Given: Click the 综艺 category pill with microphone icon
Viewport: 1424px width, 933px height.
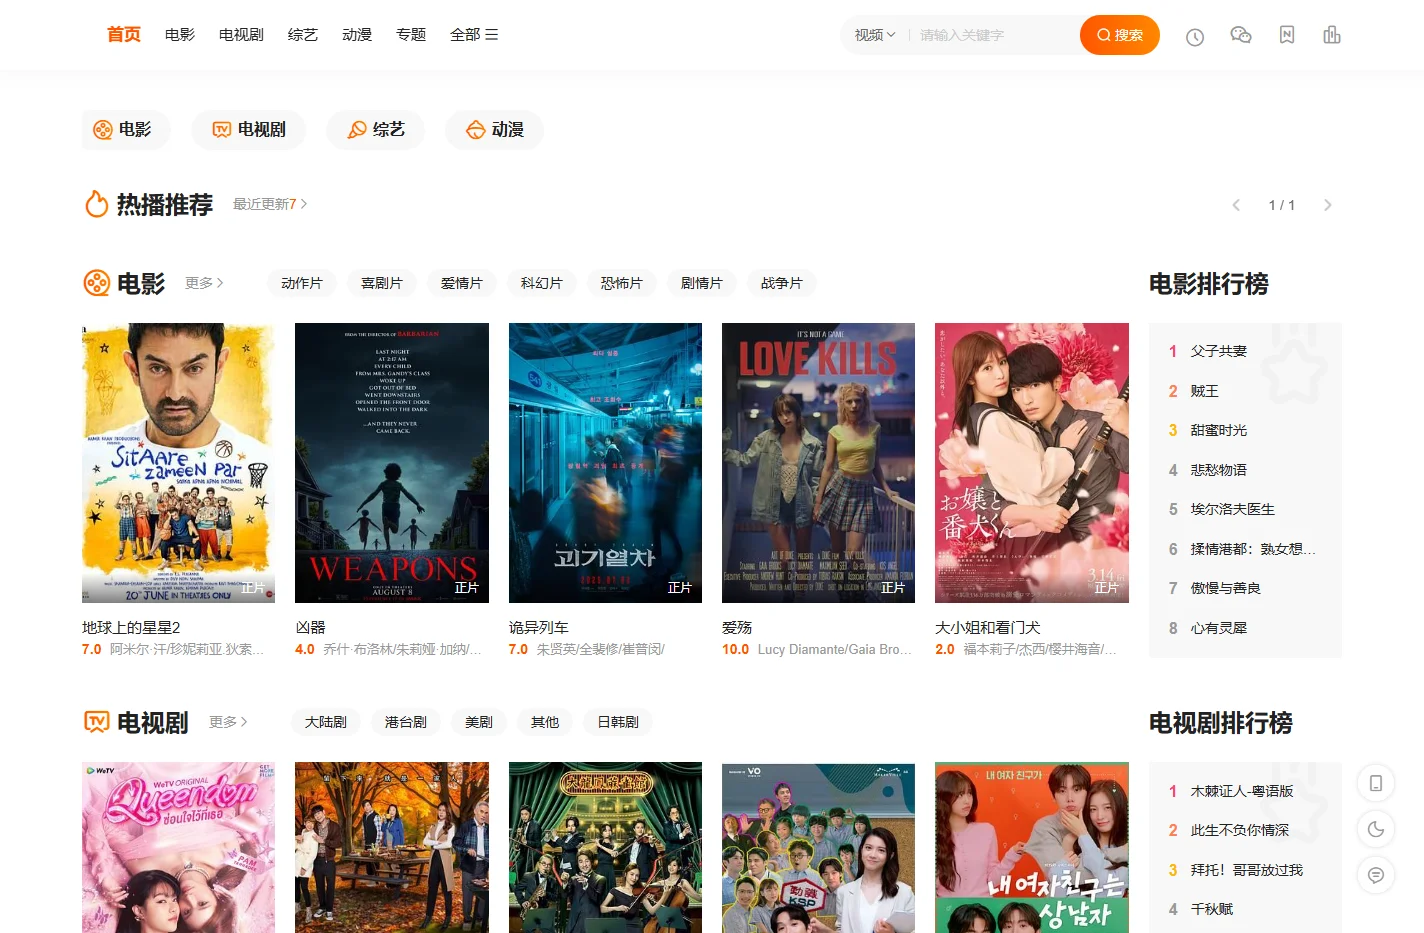Looking at the screenshot, I should point(376,130).
